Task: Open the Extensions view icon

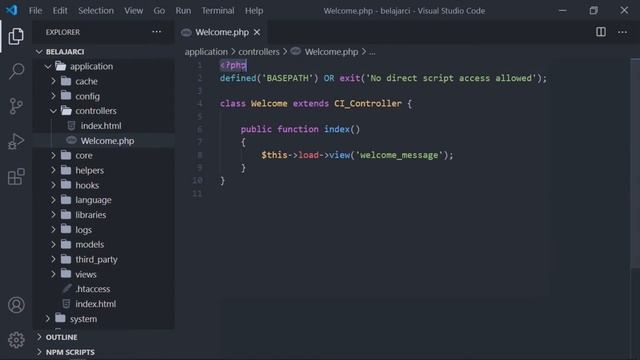Action: click(16, 177)
